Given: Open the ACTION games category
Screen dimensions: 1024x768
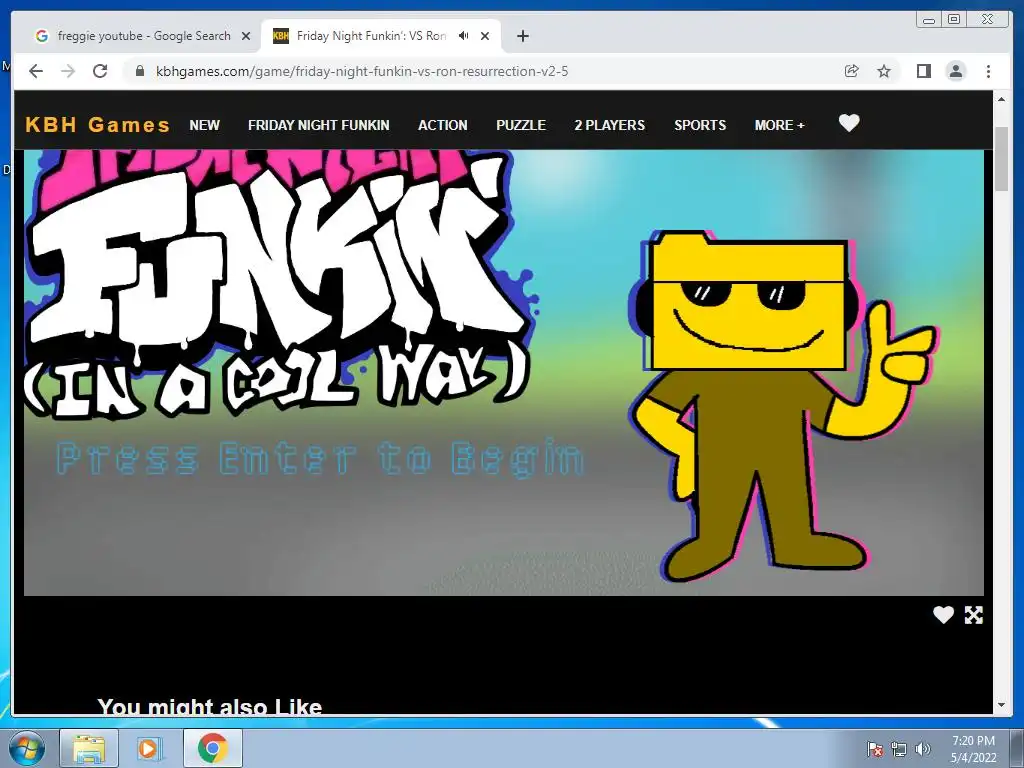Looking at the screenshot, I should (443, 125).
